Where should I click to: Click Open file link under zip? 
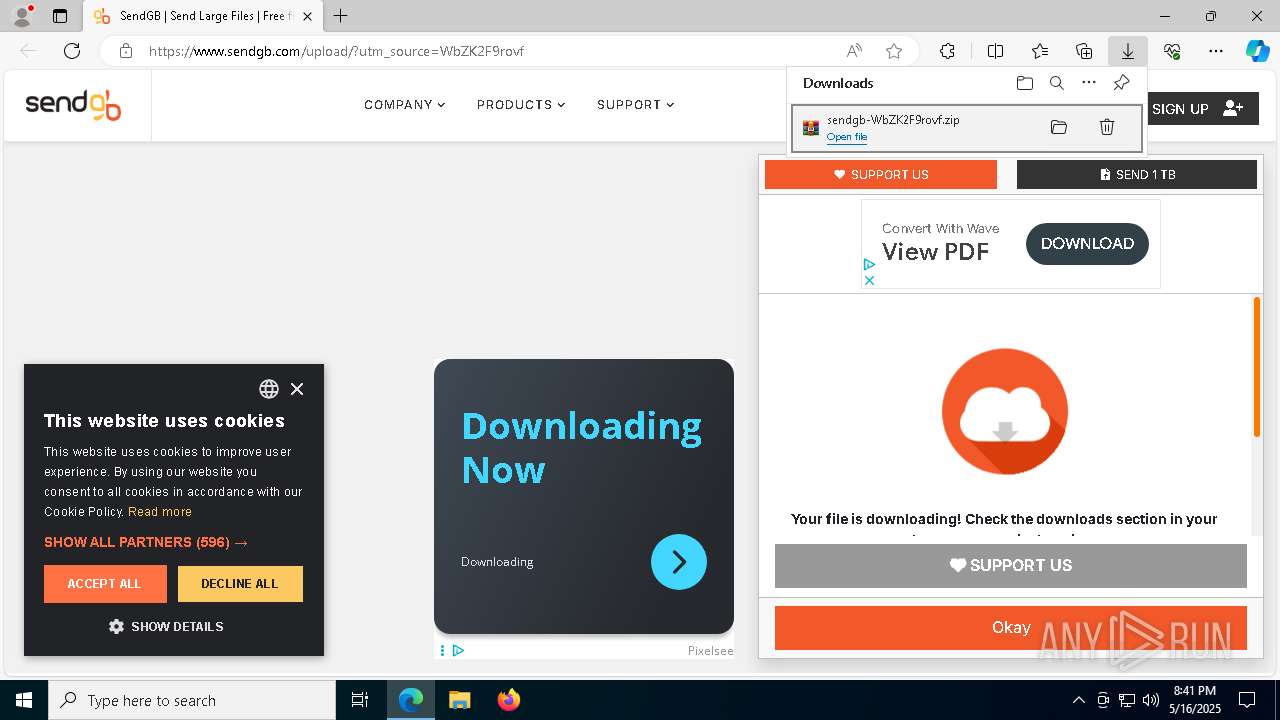847,137
